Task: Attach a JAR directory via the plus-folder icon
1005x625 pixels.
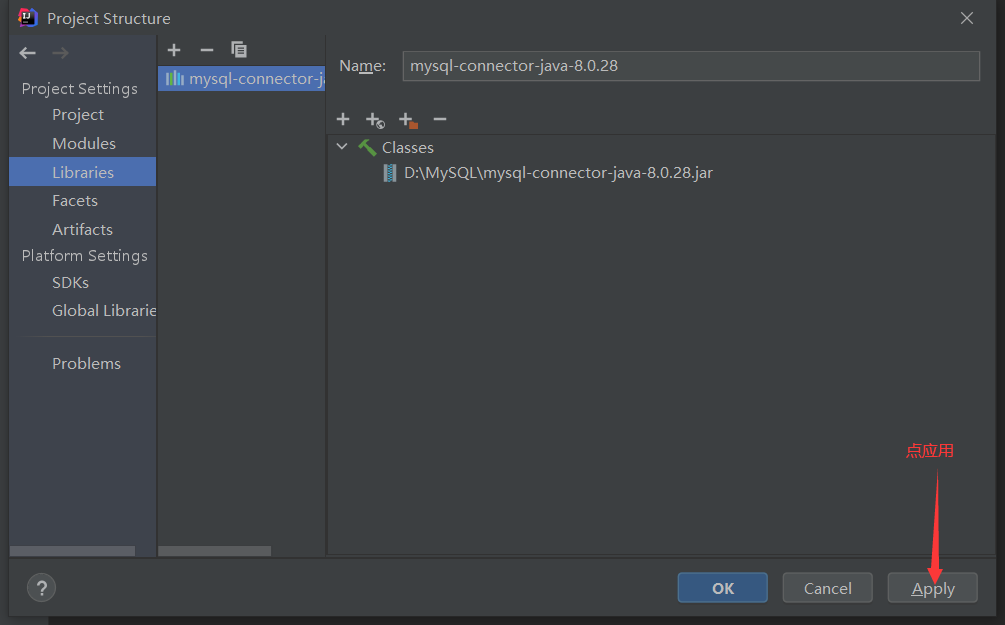Action: pos(408,119)
